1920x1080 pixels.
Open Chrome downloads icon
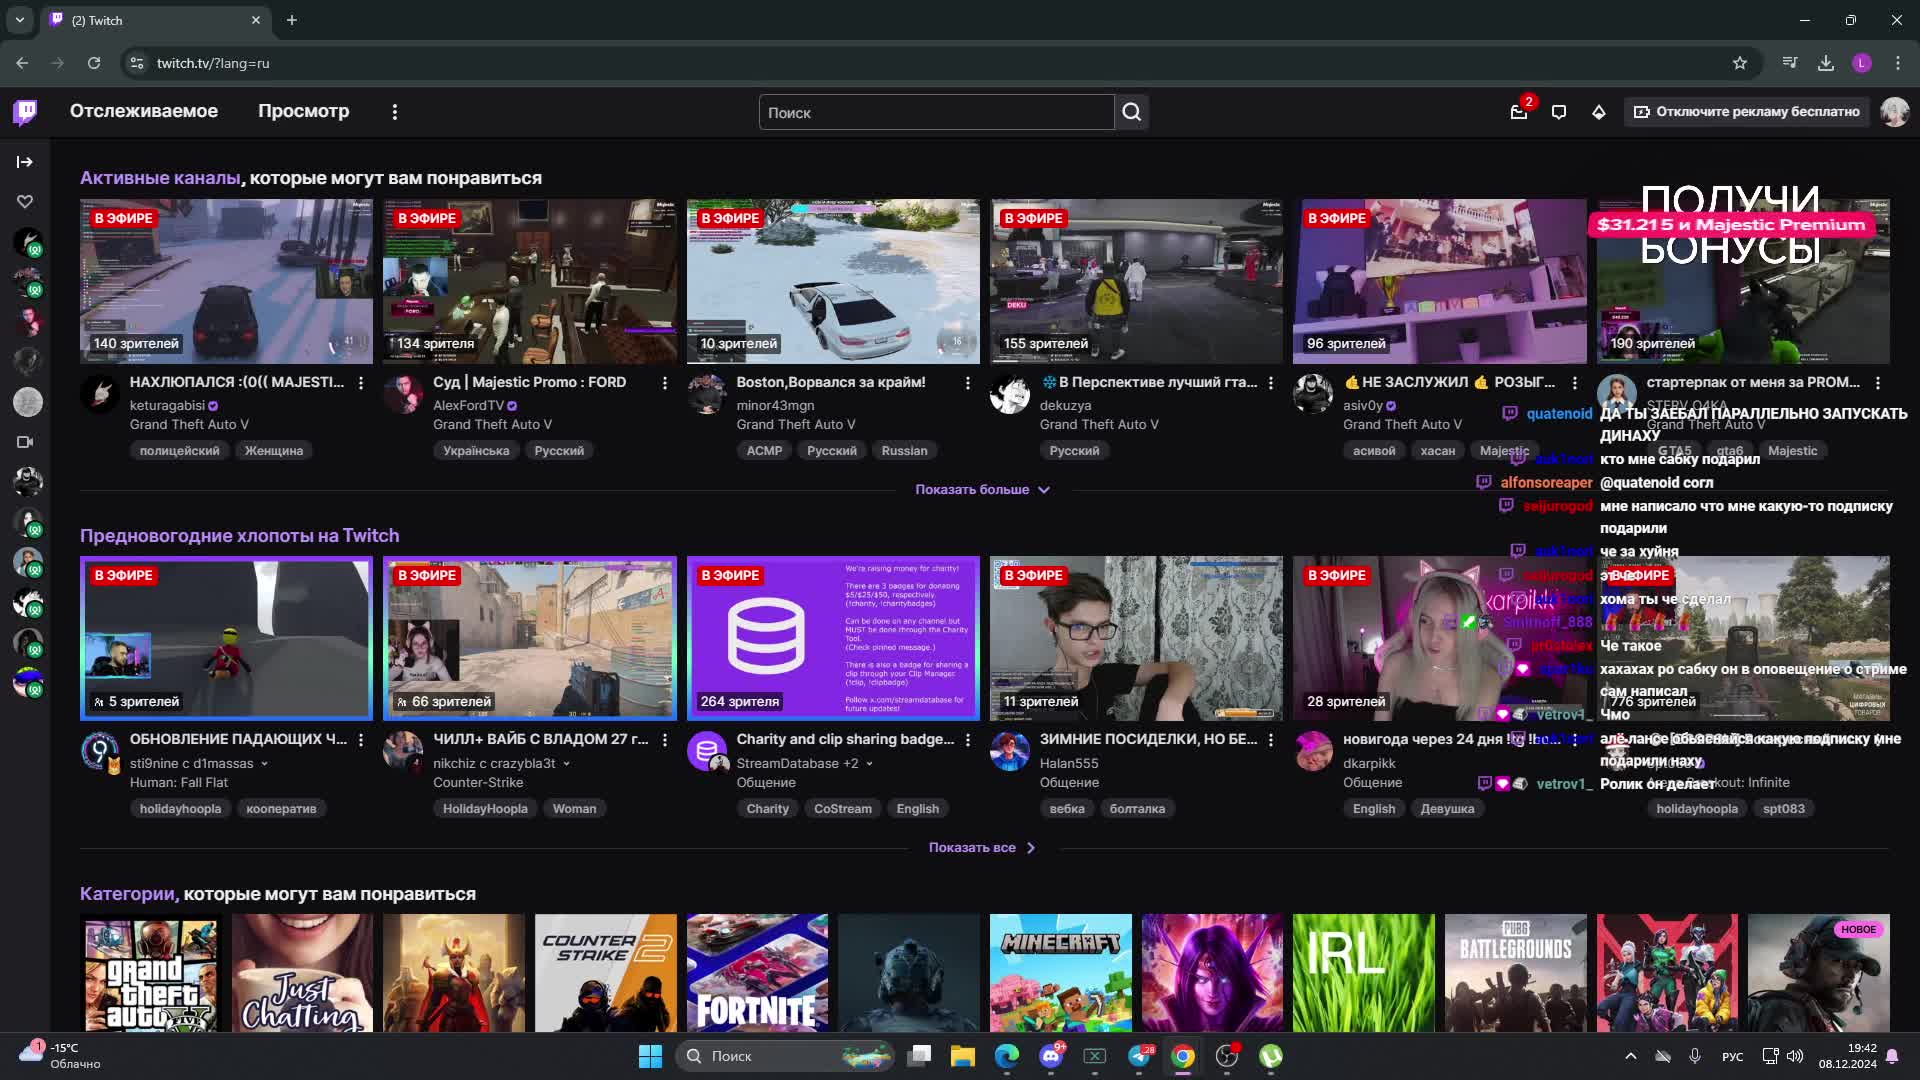coord(1826,63)
